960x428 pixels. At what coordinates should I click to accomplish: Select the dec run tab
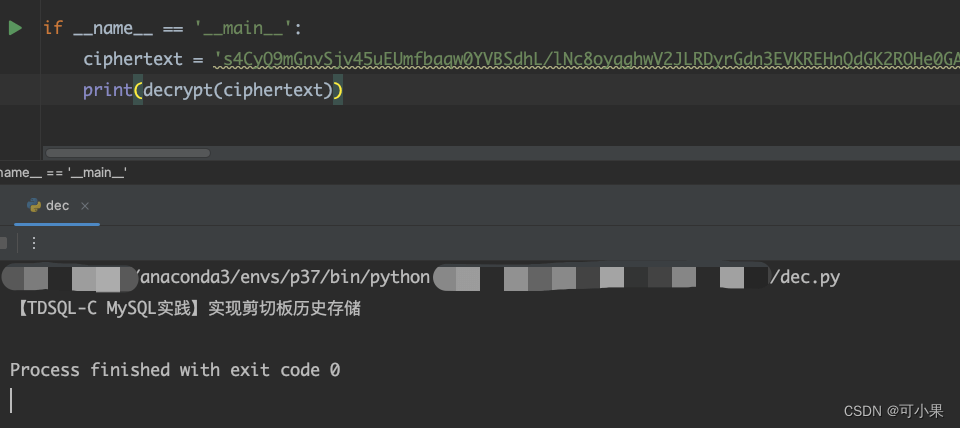coord(57,206)
